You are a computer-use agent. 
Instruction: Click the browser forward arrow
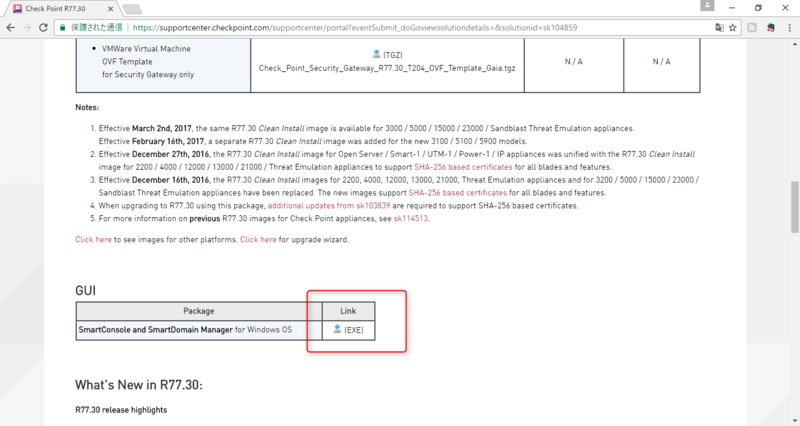coord(27,28)
